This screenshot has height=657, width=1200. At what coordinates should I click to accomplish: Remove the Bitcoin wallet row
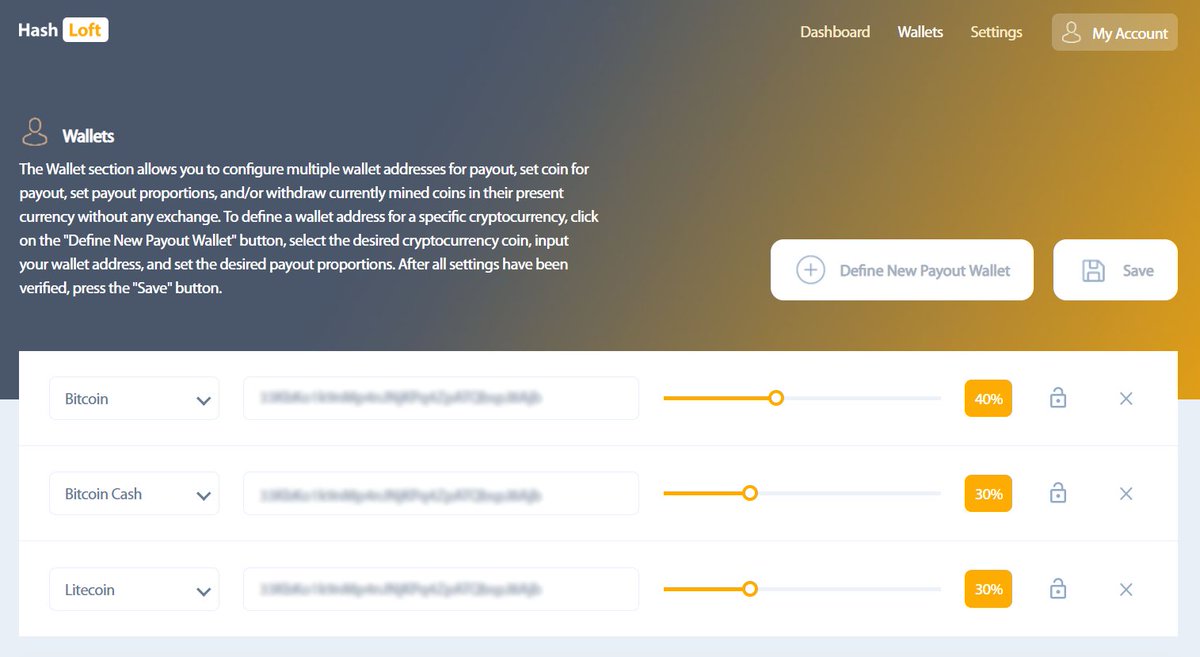coord(1126,398)
